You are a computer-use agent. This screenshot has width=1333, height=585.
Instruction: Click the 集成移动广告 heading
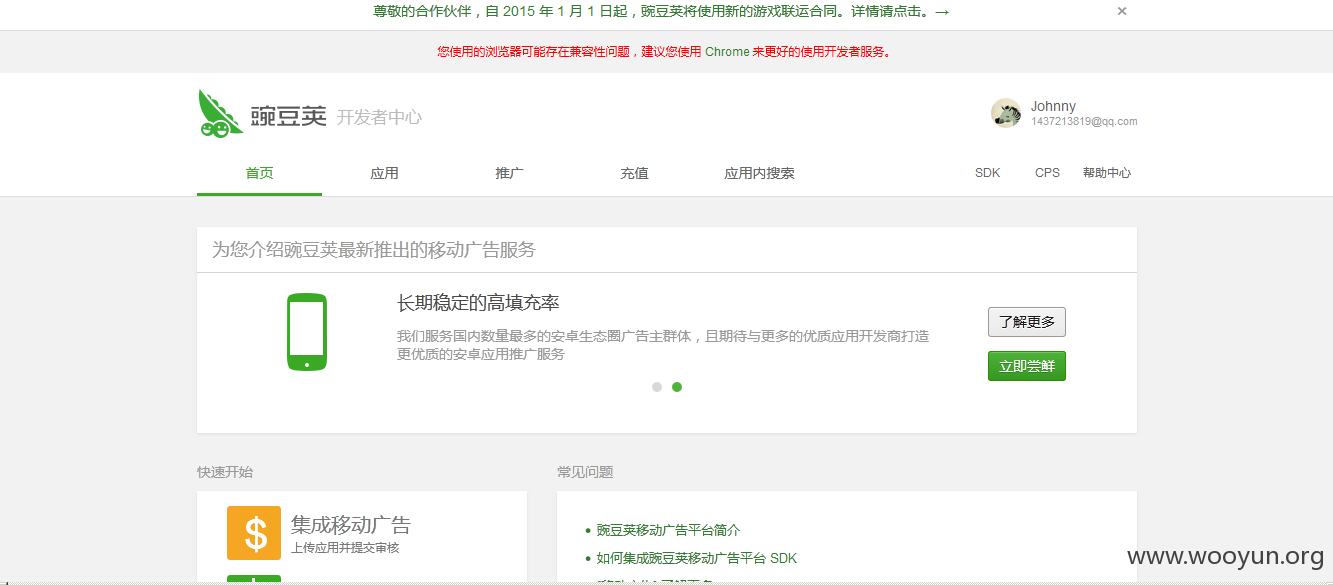pos(350,525)
